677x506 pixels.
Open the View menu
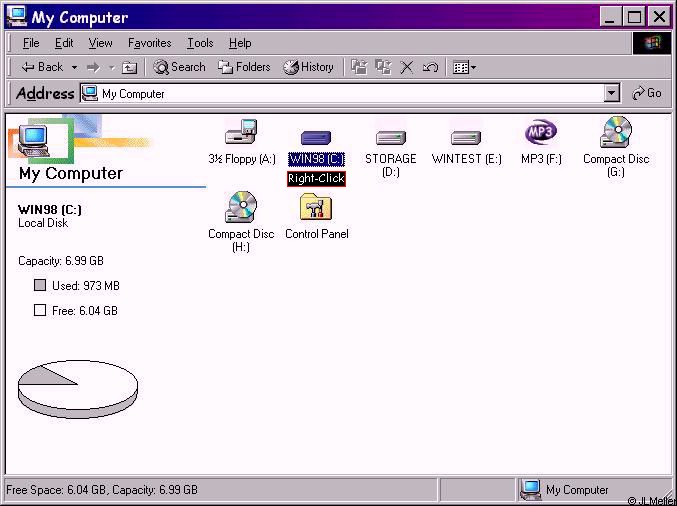coord(100,43)
